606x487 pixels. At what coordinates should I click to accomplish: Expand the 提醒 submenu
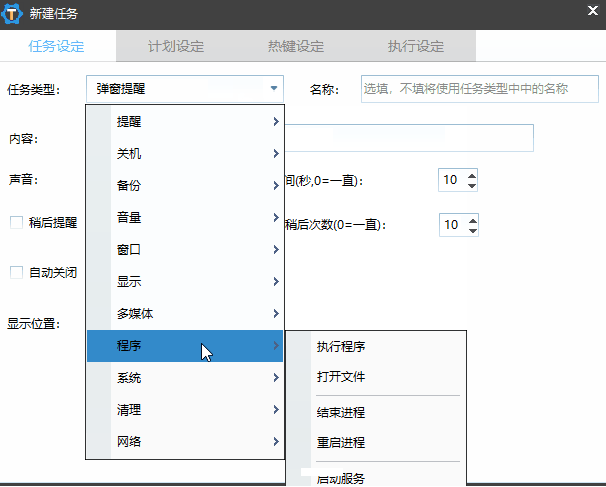tap(185, 122)
